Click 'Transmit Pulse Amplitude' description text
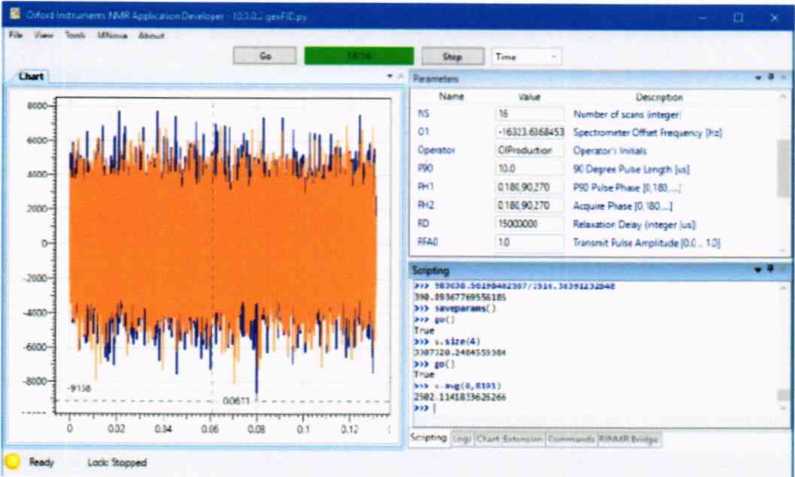795x477 pixels. [x=646, y=243]
